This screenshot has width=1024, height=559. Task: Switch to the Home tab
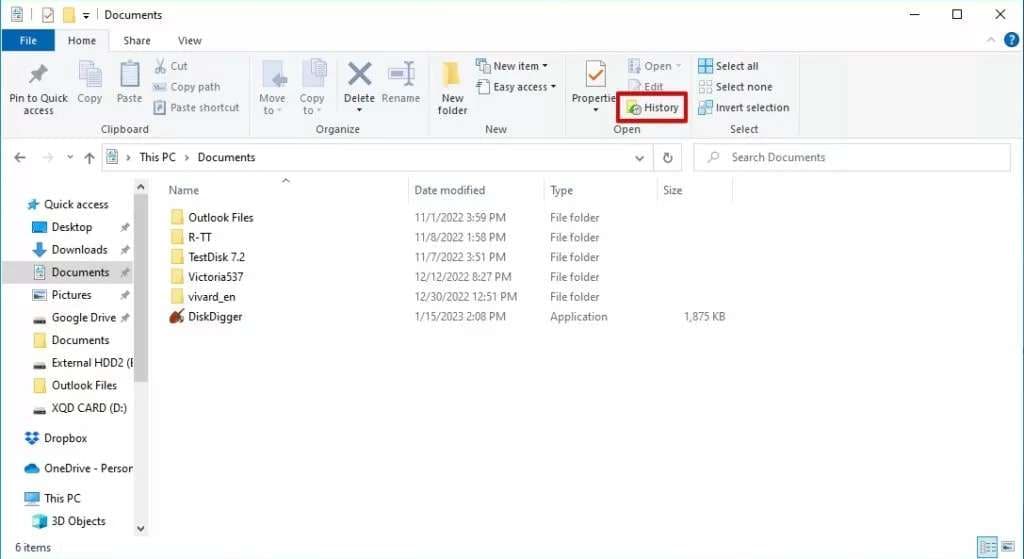pos(82,40)
